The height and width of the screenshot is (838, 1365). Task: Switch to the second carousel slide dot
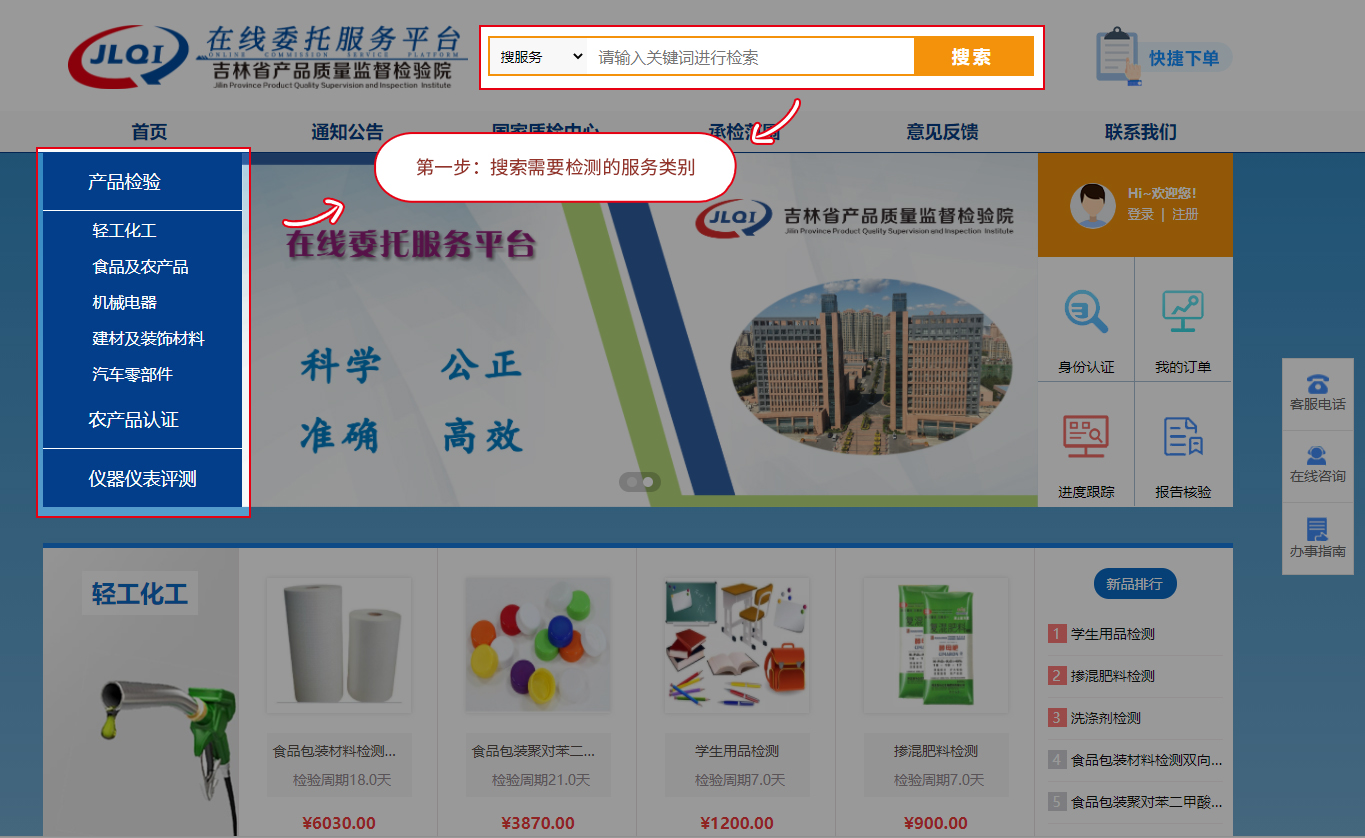(x=649, y=482)
